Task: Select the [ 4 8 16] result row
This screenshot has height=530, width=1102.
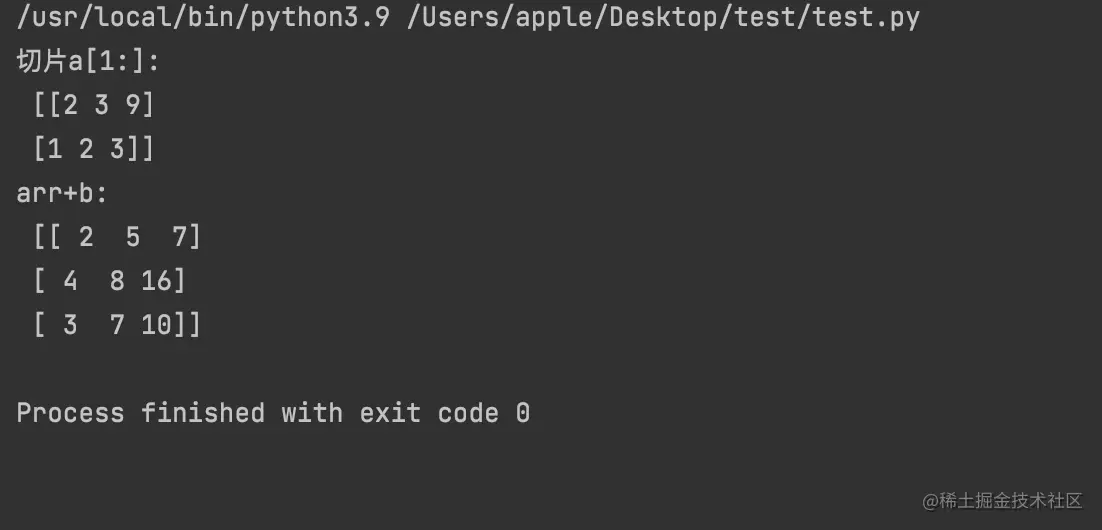Action: [109, 281]
